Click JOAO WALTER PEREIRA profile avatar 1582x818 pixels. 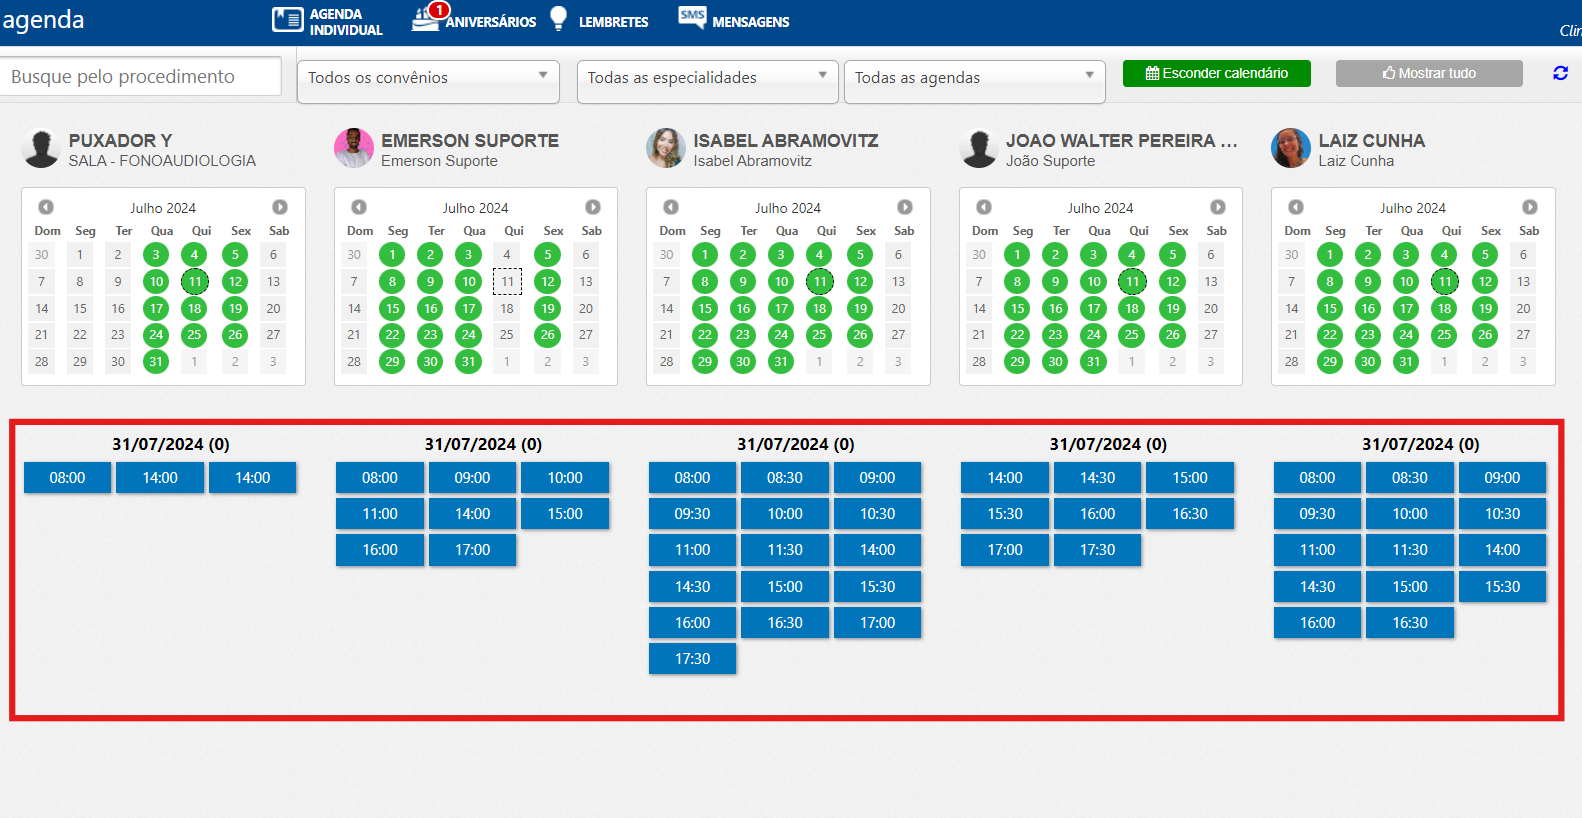[x=979, y=148]
